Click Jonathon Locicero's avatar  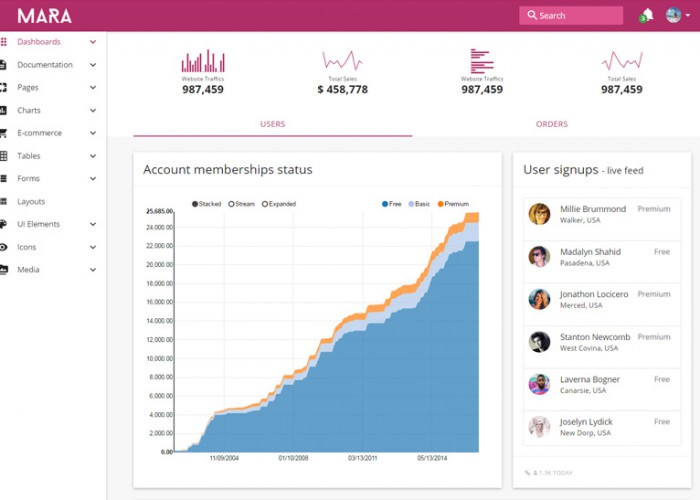click(x=539, y=299)
